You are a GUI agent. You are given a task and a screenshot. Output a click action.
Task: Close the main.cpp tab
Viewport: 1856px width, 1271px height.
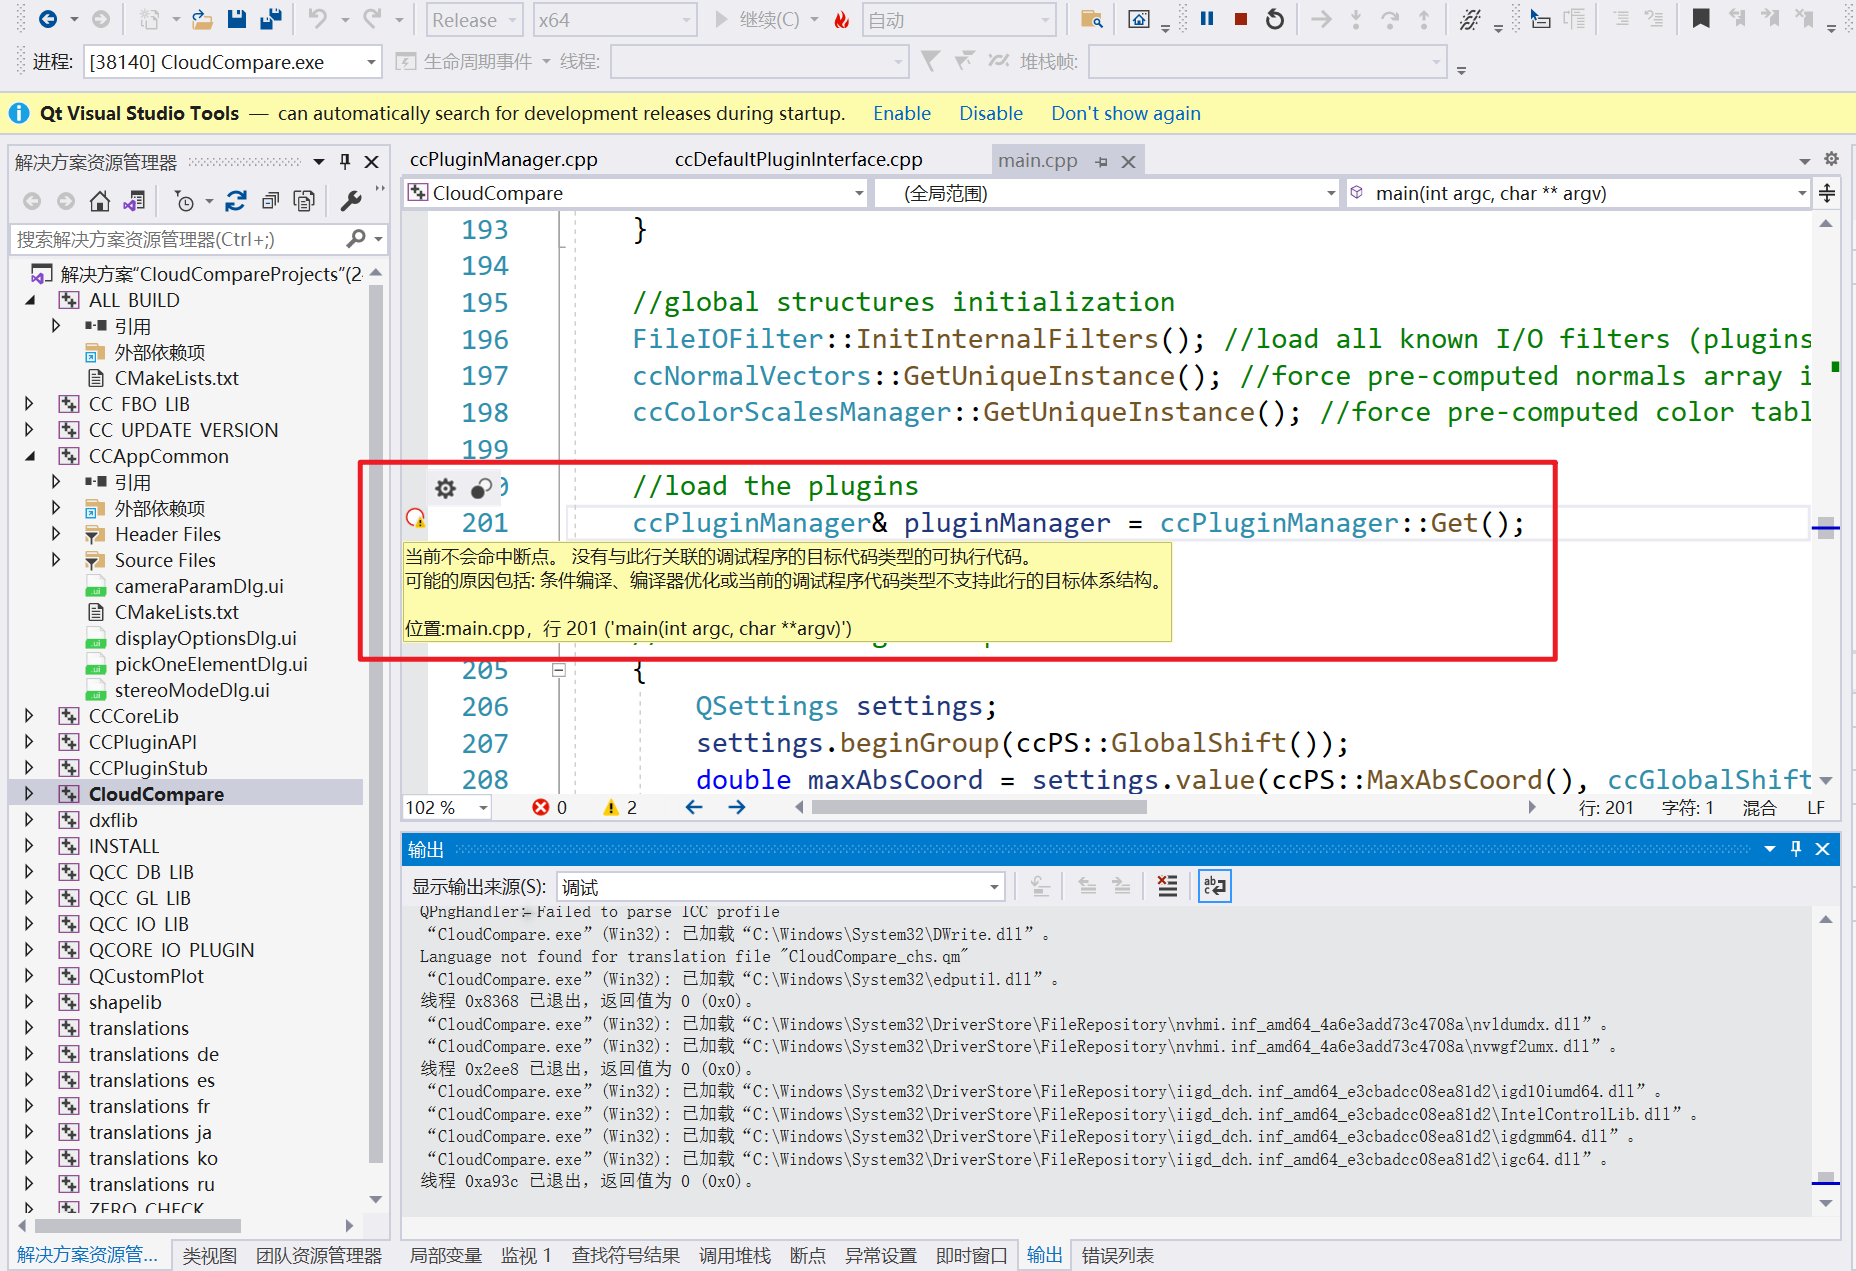[1129, 161]
